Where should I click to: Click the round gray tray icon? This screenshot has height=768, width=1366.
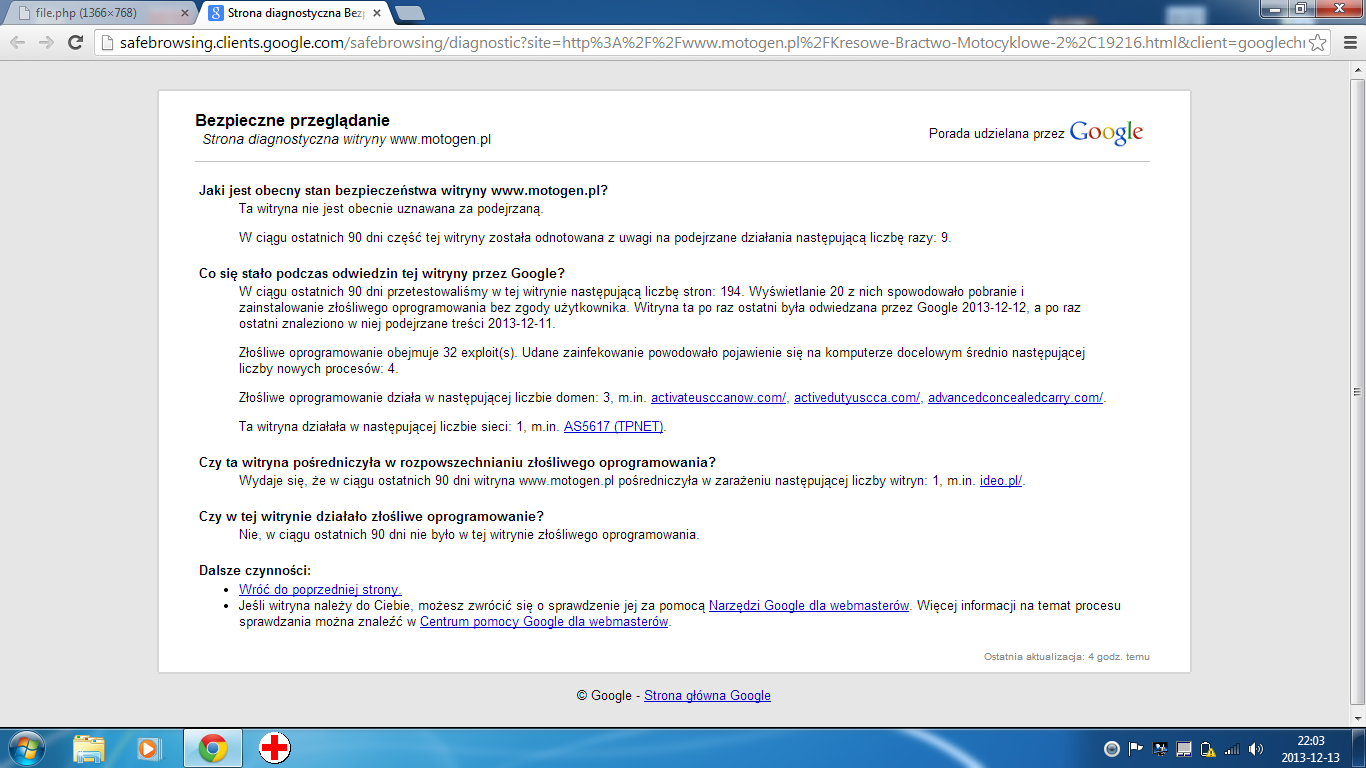1111,749
